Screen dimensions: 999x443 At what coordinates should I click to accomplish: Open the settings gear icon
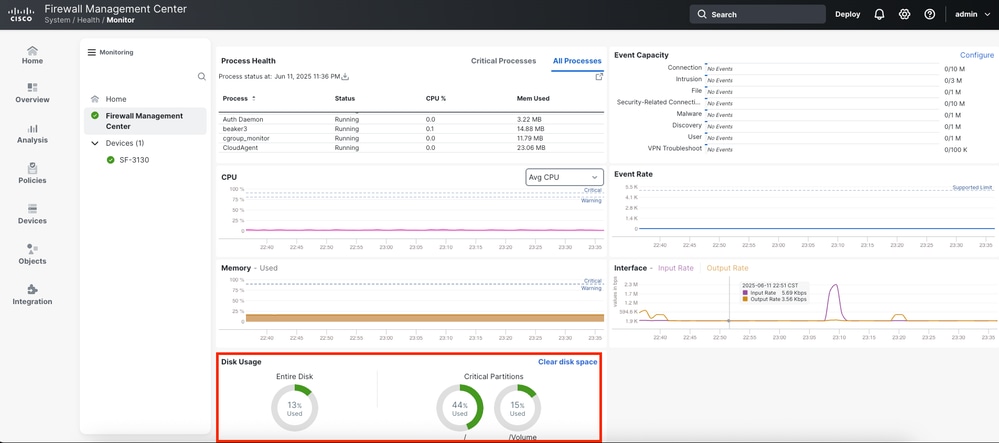click(x=904, y=14)
